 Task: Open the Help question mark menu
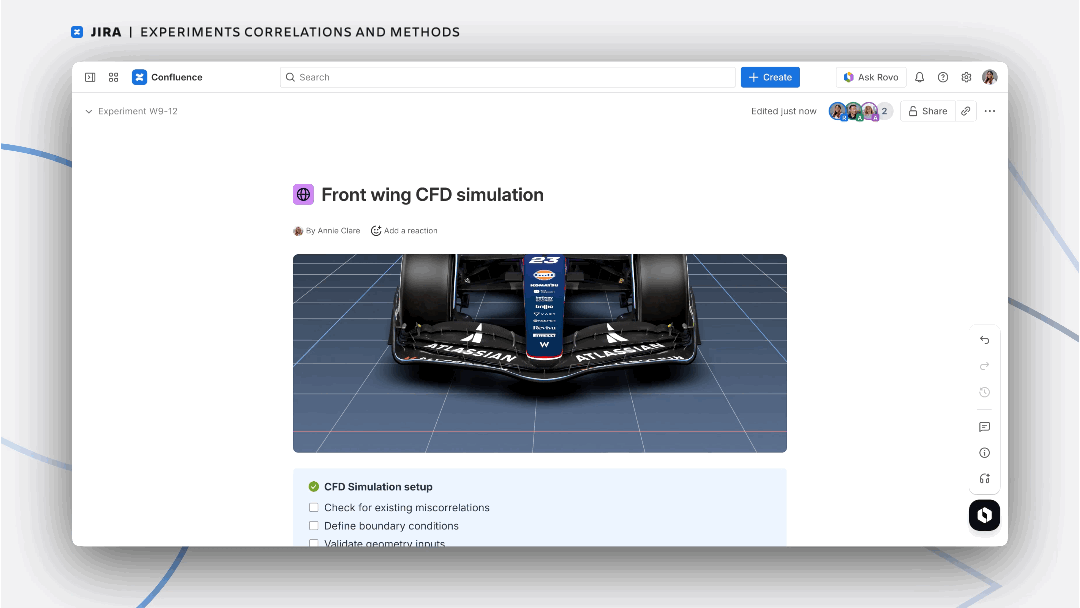pos(941,76)
